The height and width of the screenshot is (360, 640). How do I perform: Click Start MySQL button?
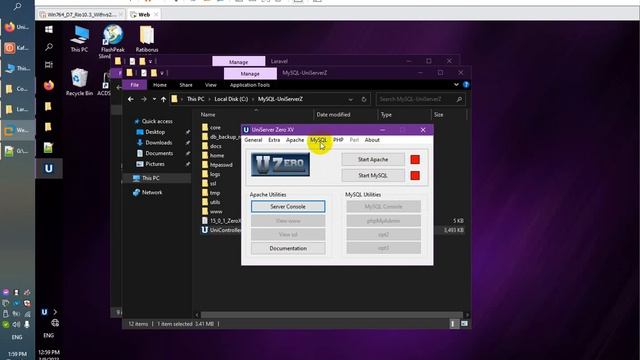click(x=373, y=176)
